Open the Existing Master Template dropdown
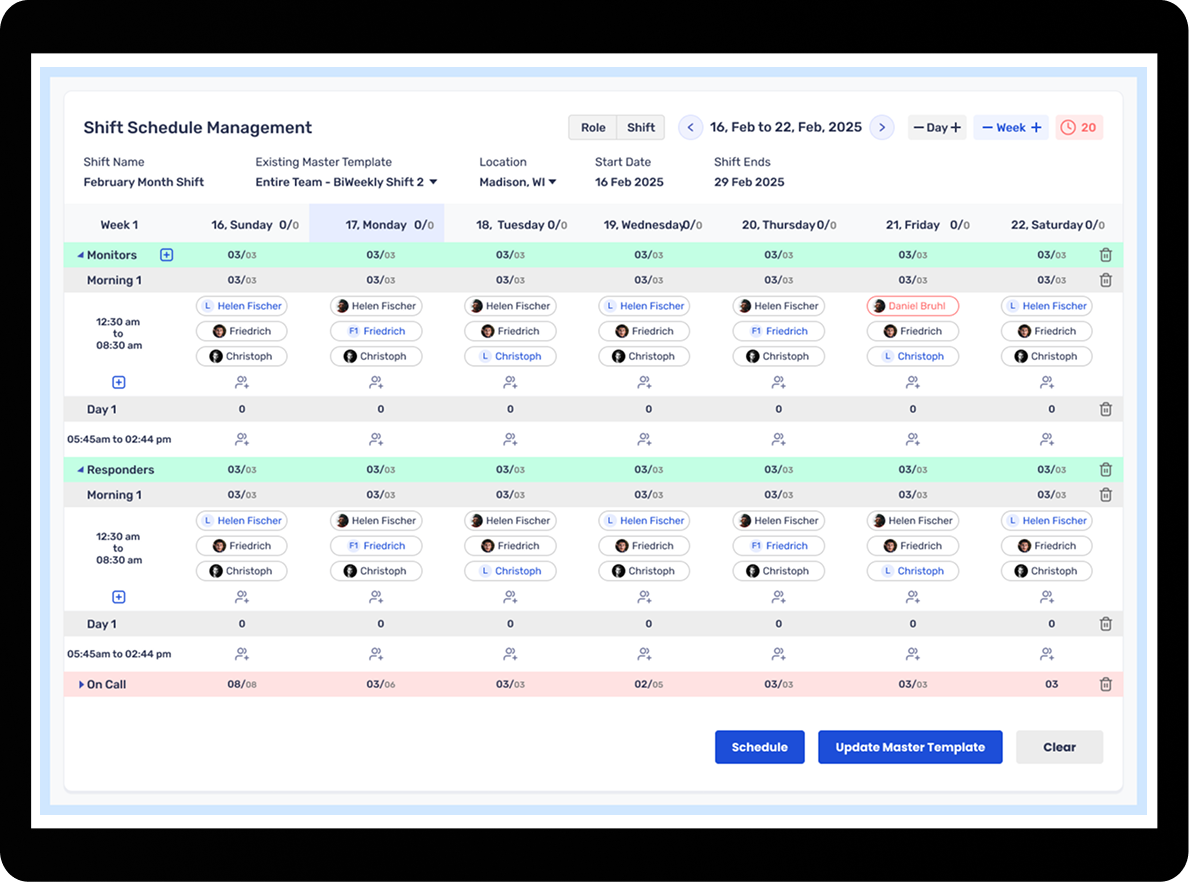 [433, 182]
